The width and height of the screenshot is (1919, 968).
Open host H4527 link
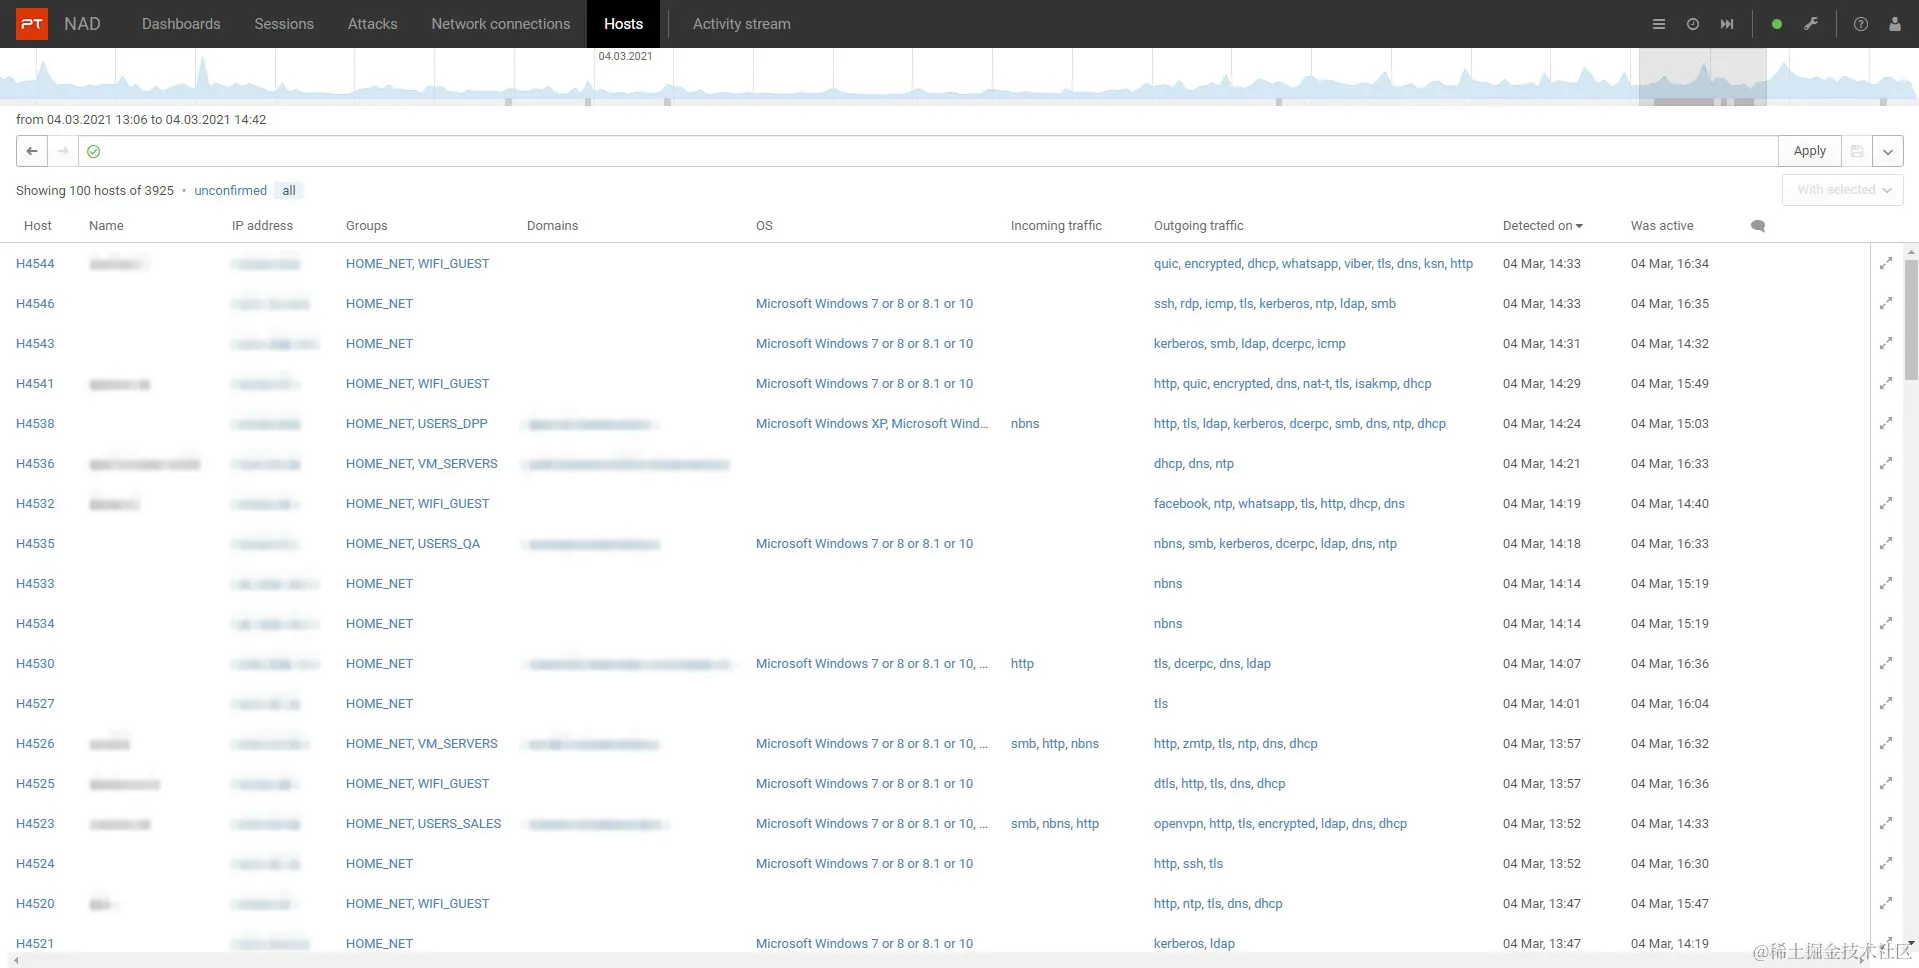tap(35, 704)
